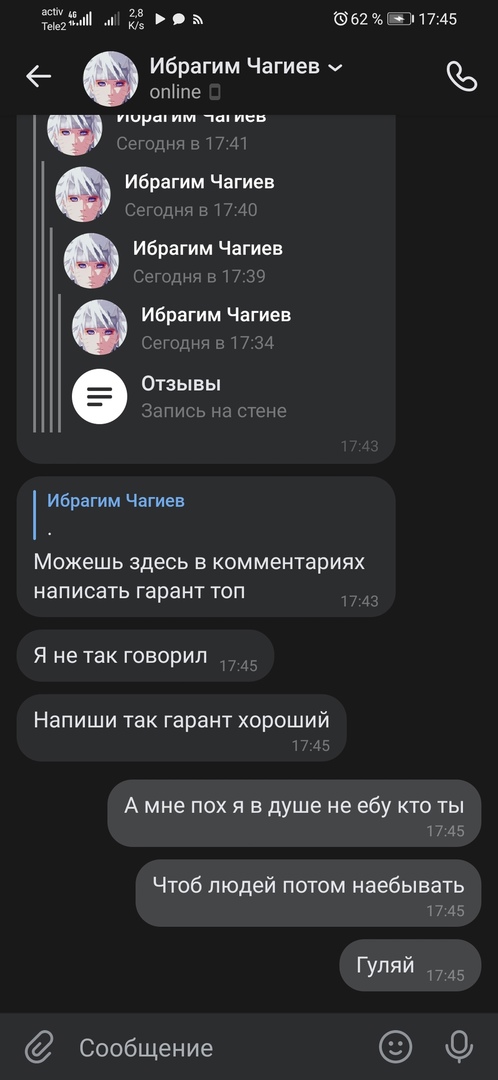The width and height of the screenshot is (498, 1080).
Task: Tap the alarm clock icon in status bar
Action: coord(340,19)
